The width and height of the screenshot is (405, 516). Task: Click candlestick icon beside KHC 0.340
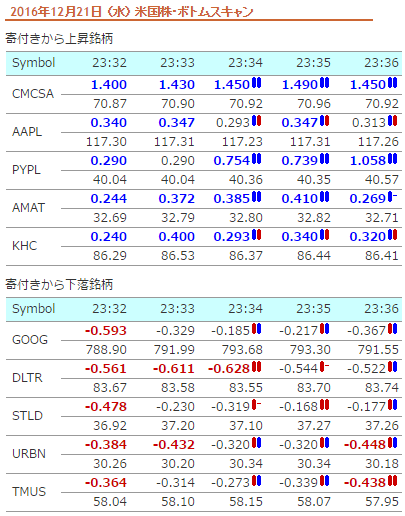[324, 235]
